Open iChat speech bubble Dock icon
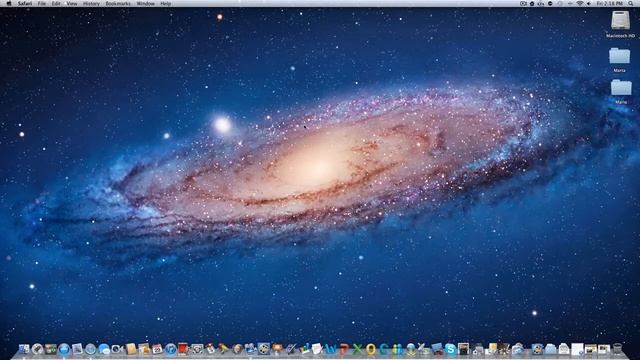This screenshot has width=640, height=360. tap(104, 349)
